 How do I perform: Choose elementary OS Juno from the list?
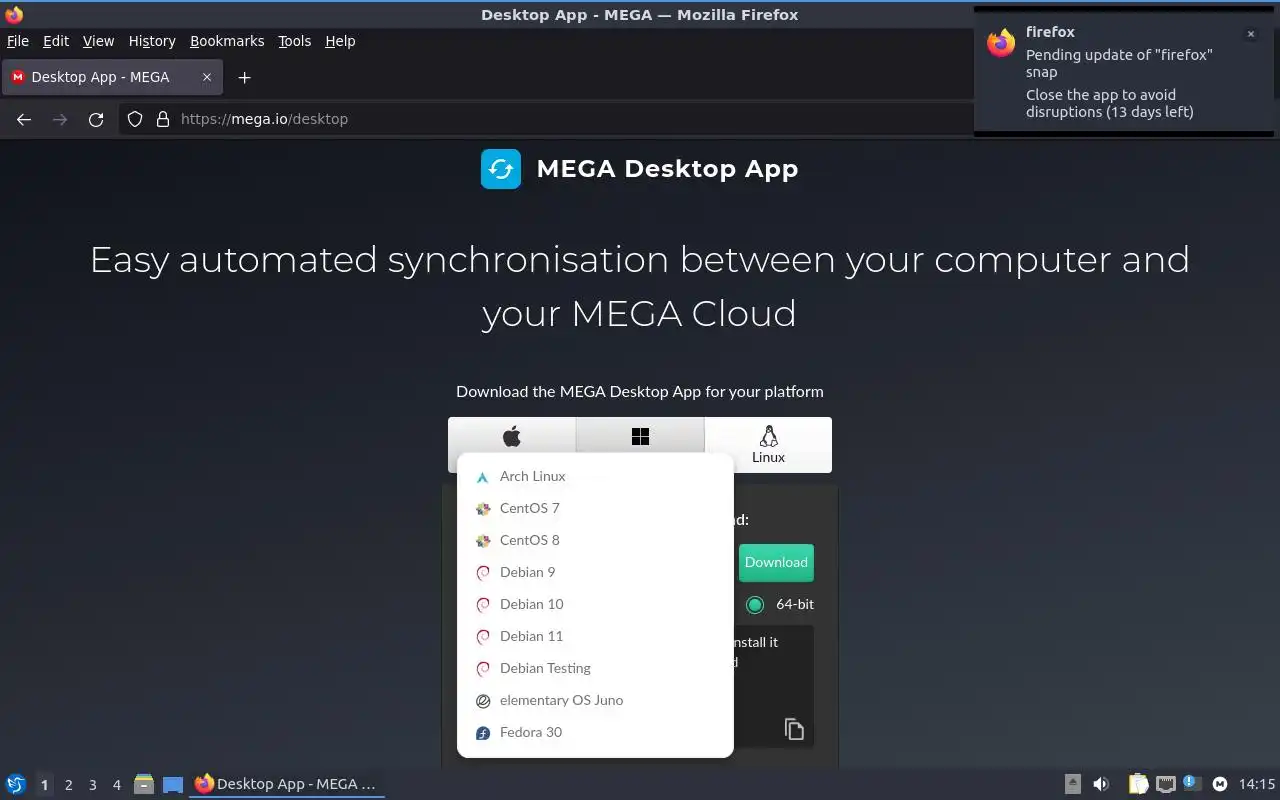595,700
